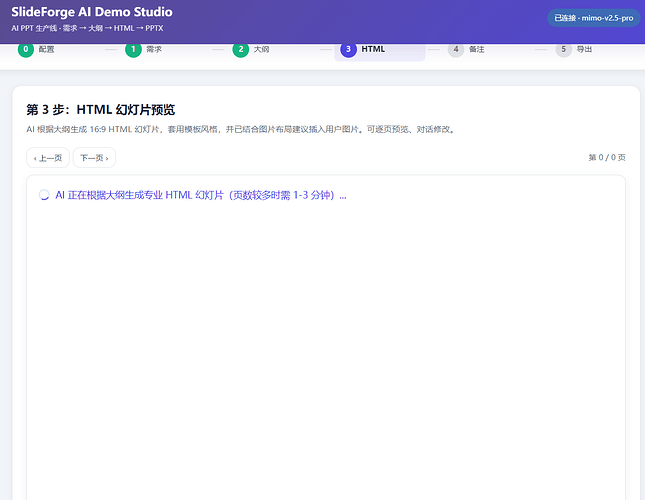Go to step 0 配置

tap(36, 49)
